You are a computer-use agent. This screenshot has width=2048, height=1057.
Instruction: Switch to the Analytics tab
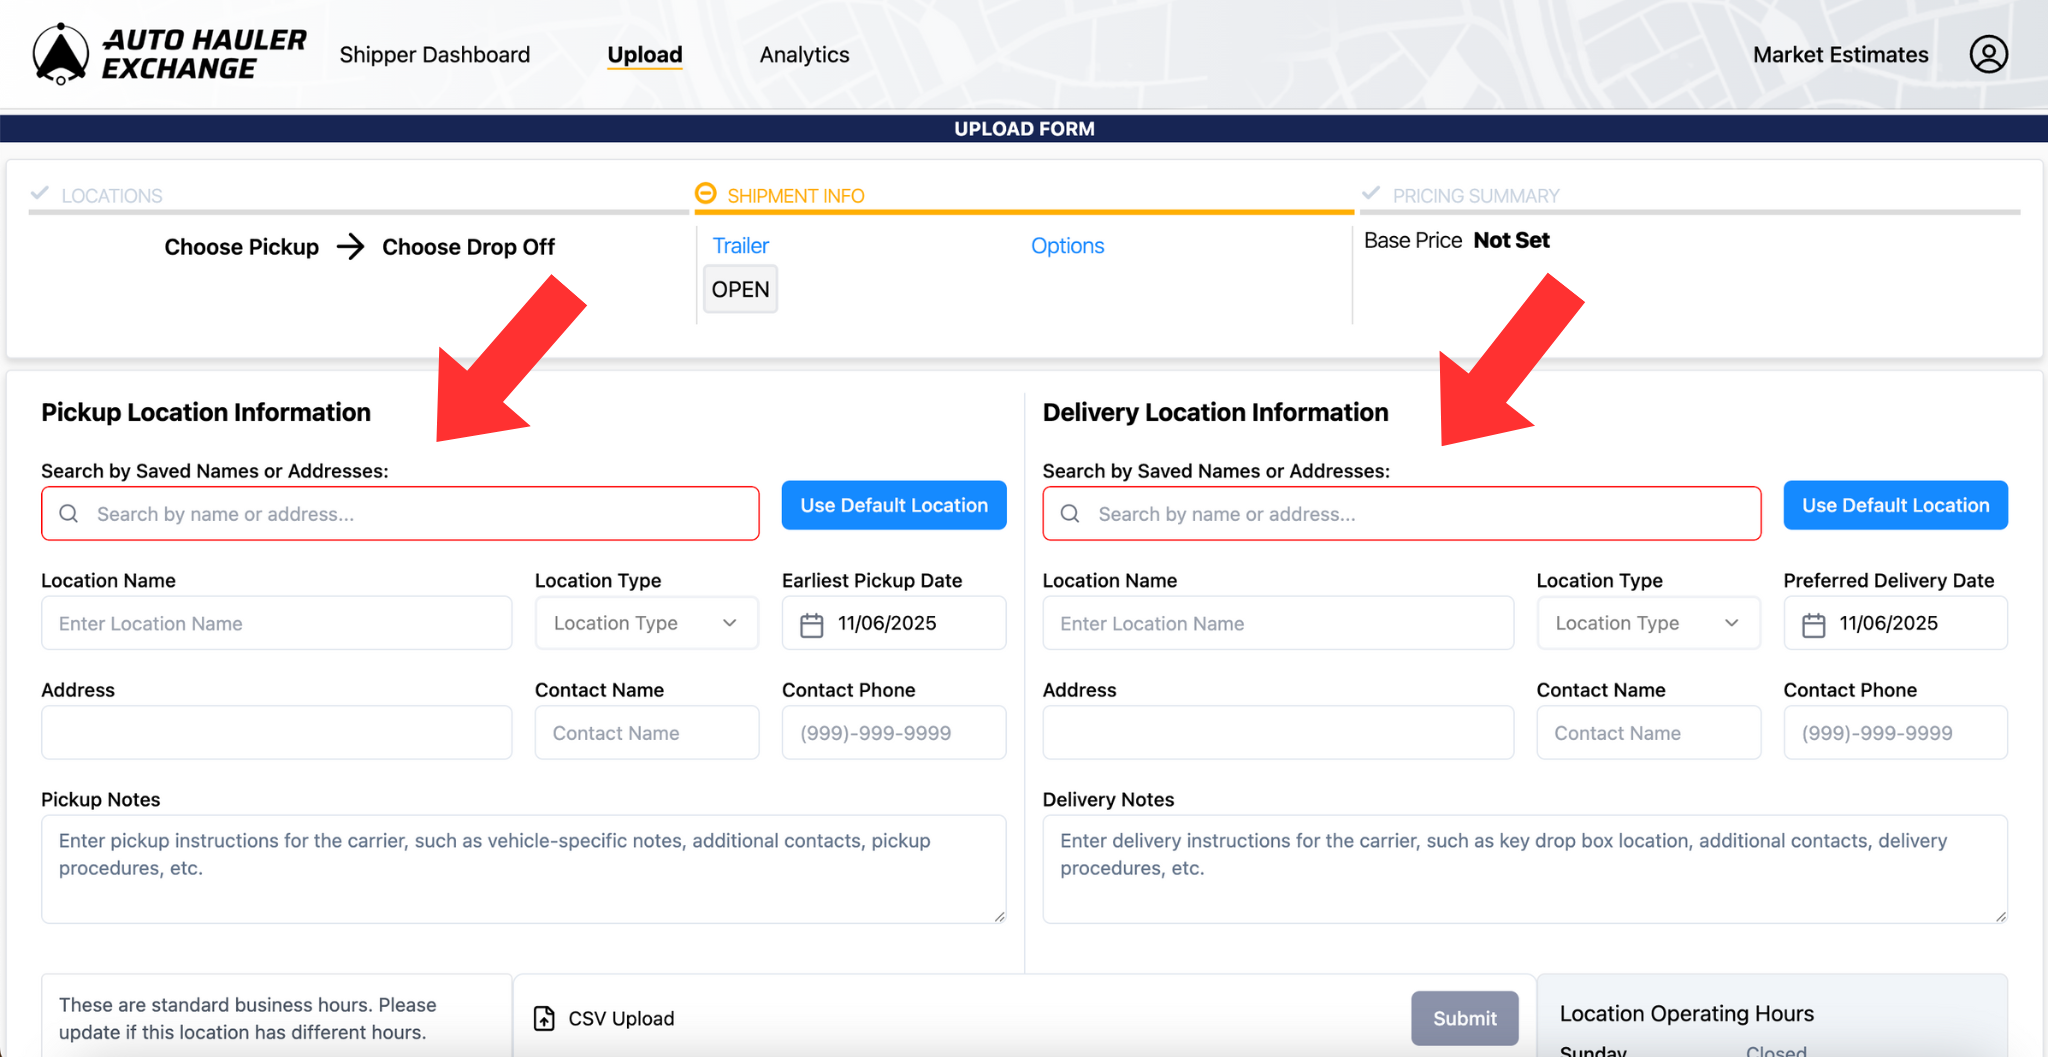tap(804, 54)
